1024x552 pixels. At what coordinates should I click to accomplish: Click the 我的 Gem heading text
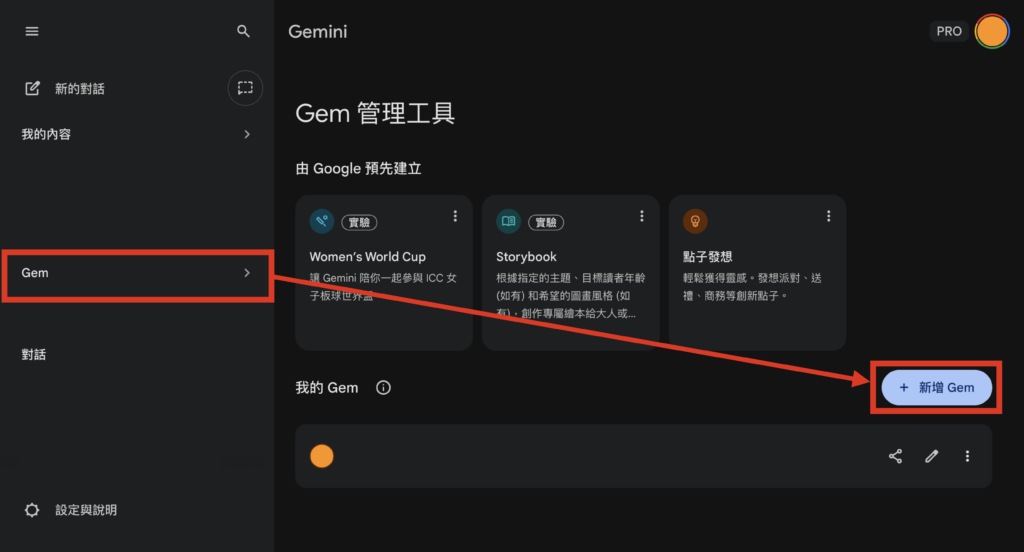click(x=327, y=388)
